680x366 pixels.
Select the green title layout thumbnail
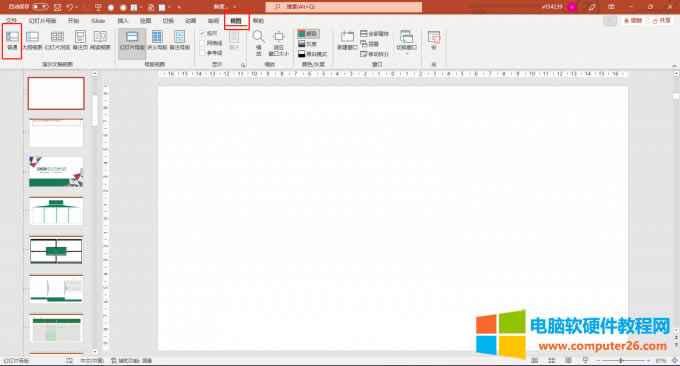point(56,172)
